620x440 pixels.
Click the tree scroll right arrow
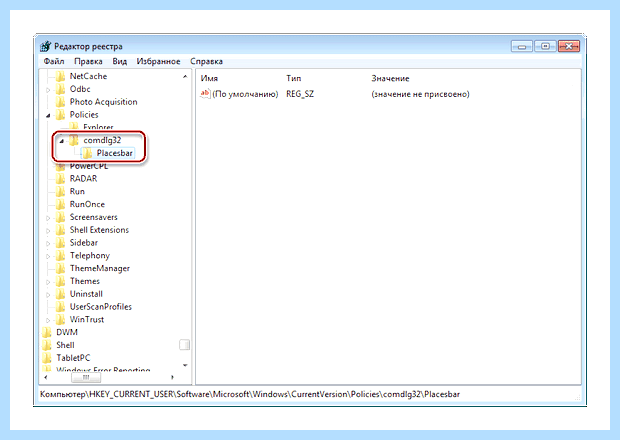click(172, 378)
